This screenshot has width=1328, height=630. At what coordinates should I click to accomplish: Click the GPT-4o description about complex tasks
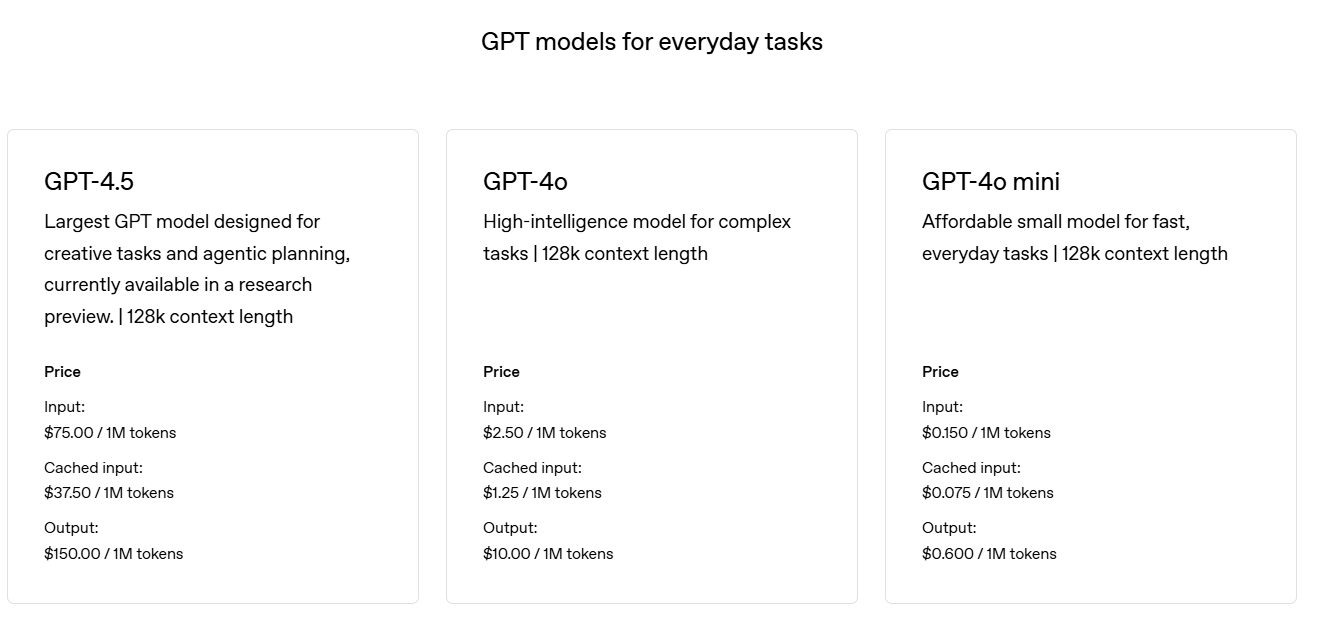coord(637,237)
